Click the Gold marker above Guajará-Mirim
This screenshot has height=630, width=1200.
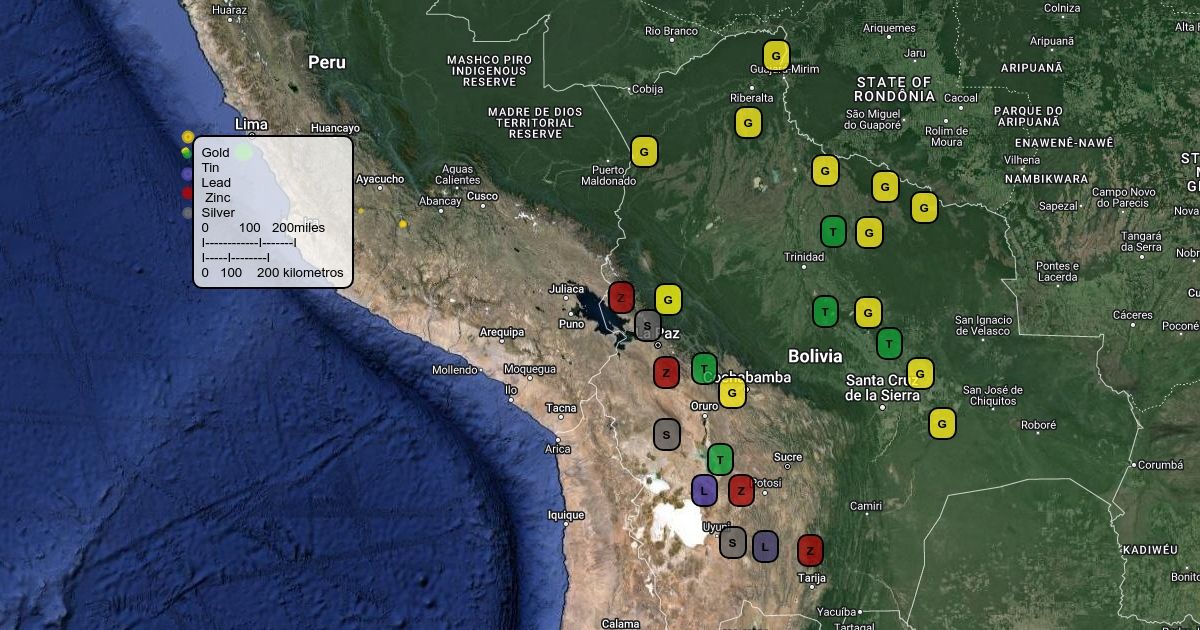(776, 54)
